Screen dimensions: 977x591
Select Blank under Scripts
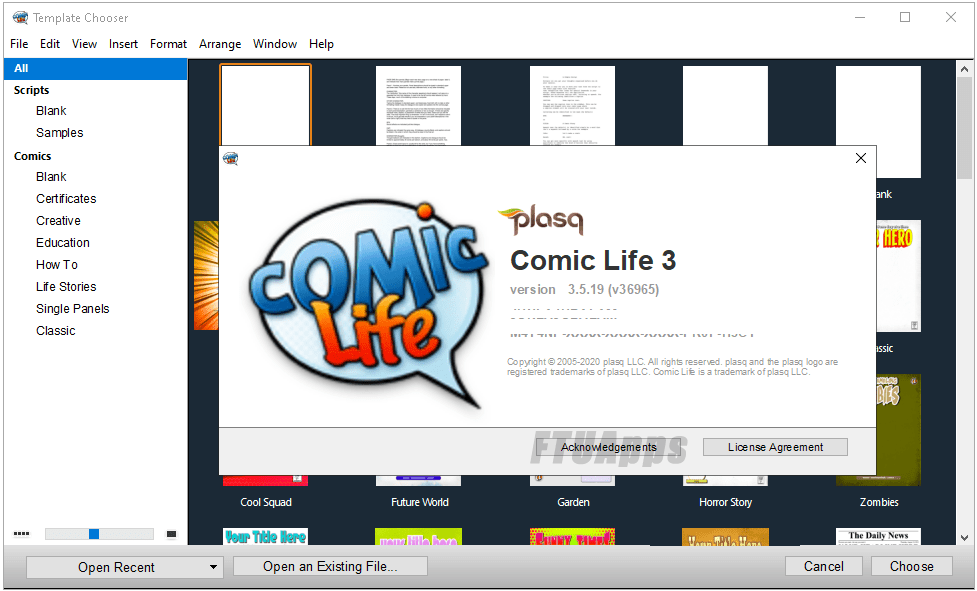51,111
